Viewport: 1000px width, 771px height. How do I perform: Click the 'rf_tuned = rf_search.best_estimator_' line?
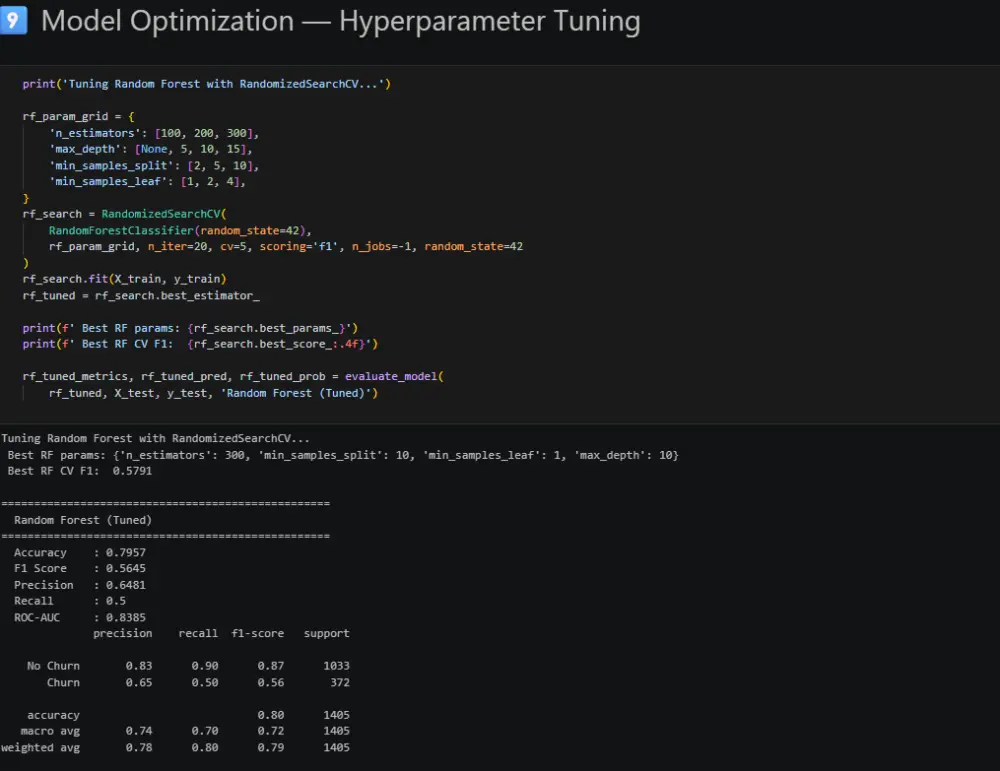click(141, 296)
